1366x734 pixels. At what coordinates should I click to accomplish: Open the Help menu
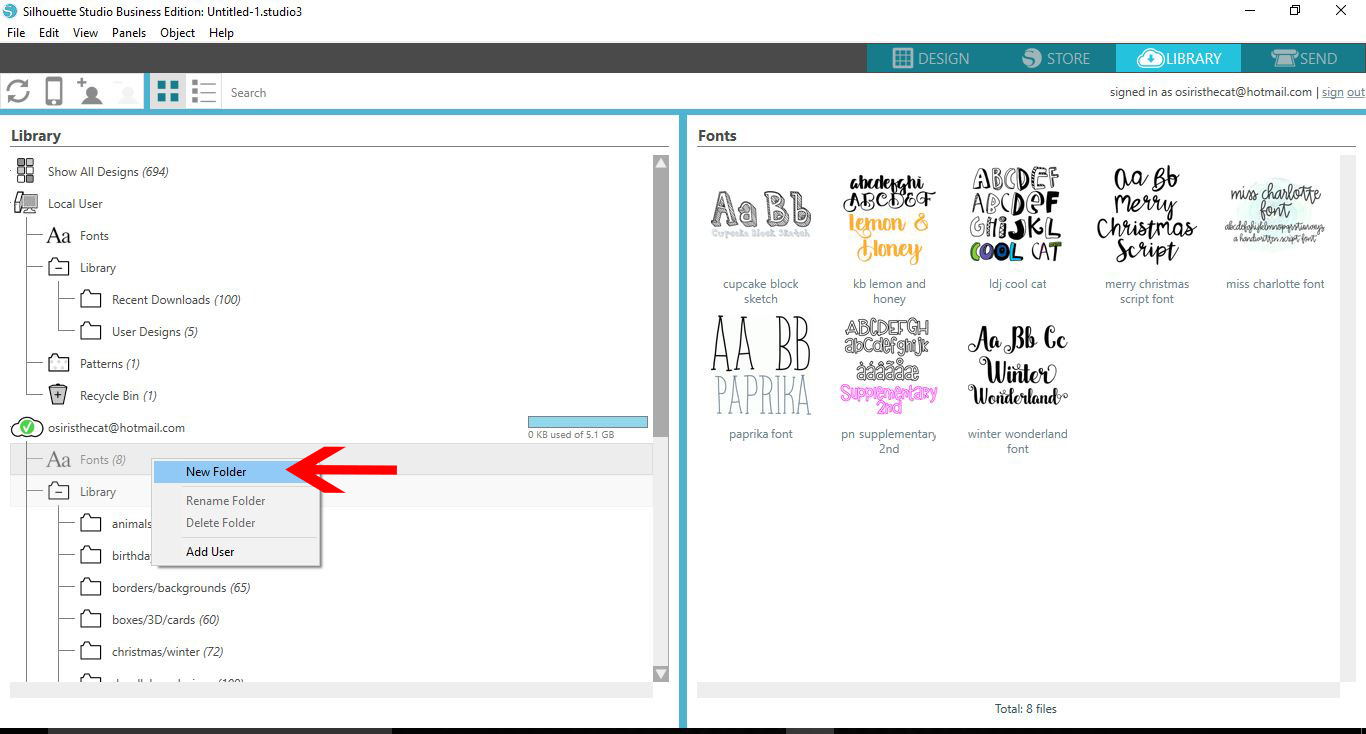coord(221,33)
